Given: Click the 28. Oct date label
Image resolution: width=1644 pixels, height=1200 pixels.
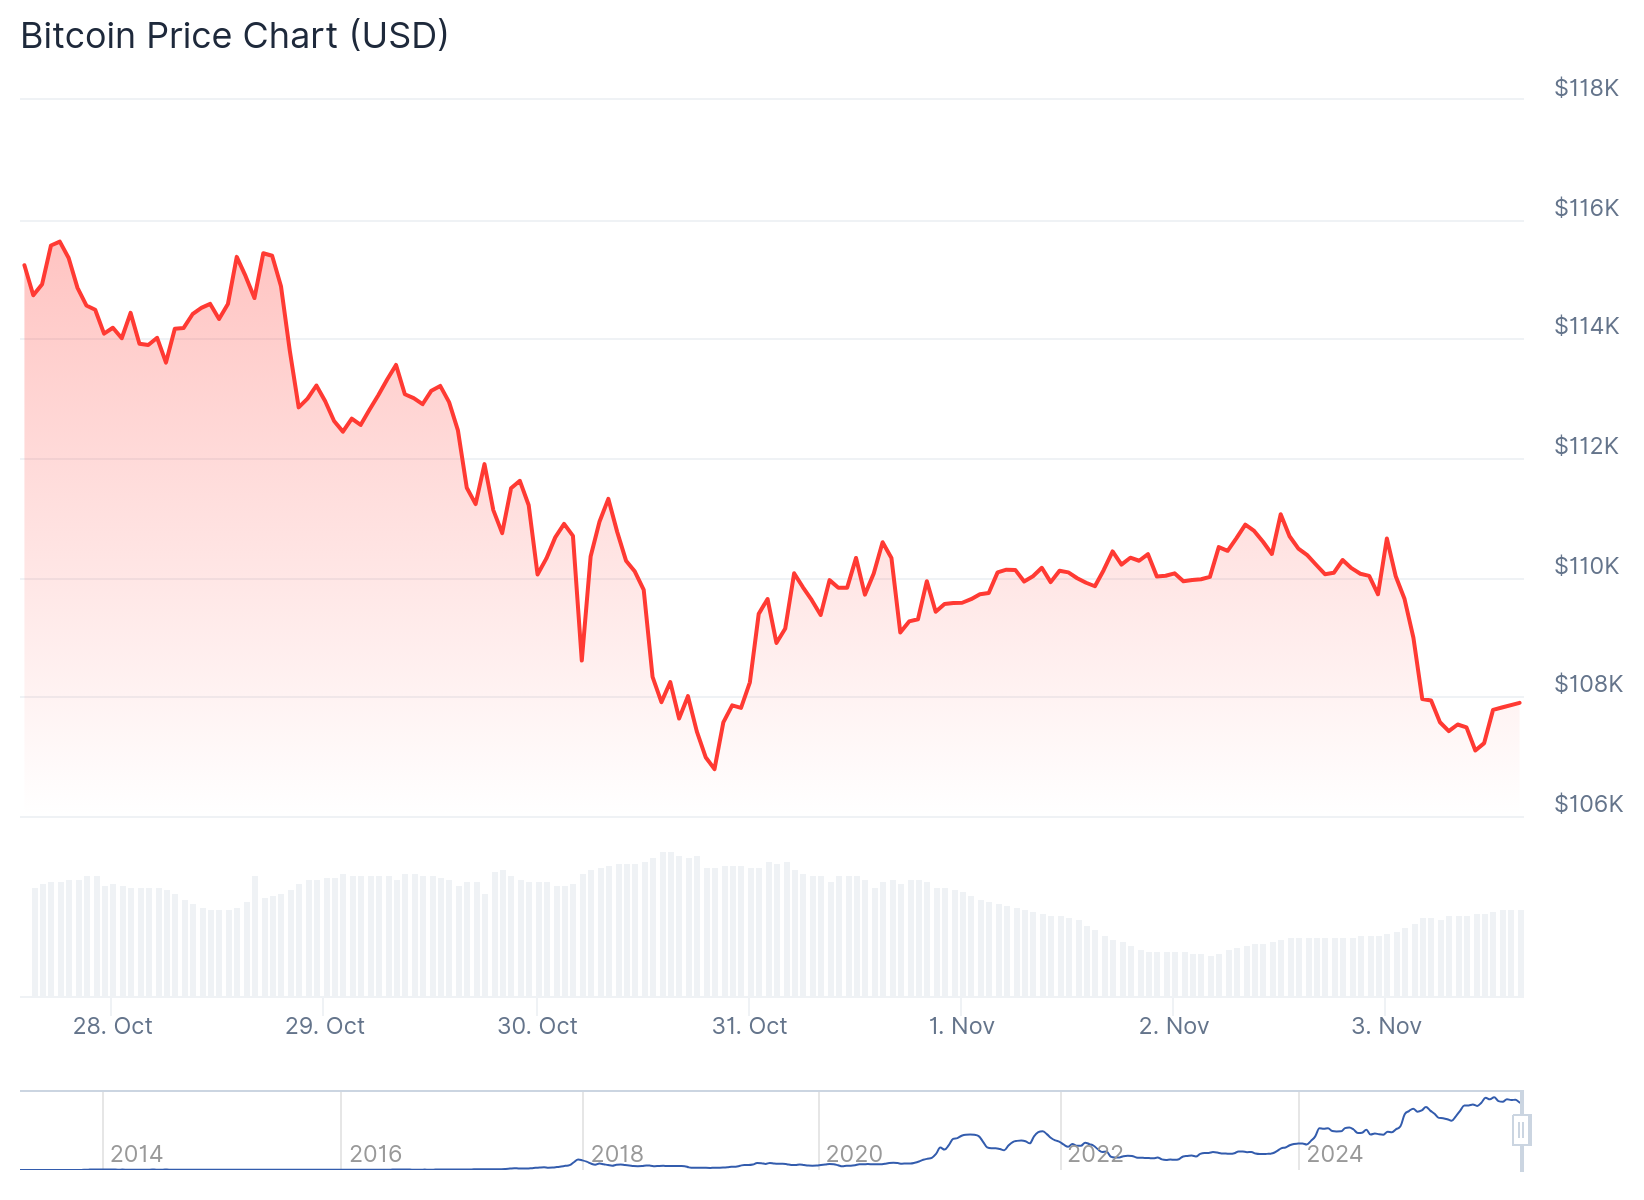Looking at the screenshot, I should pos(113,1026).
